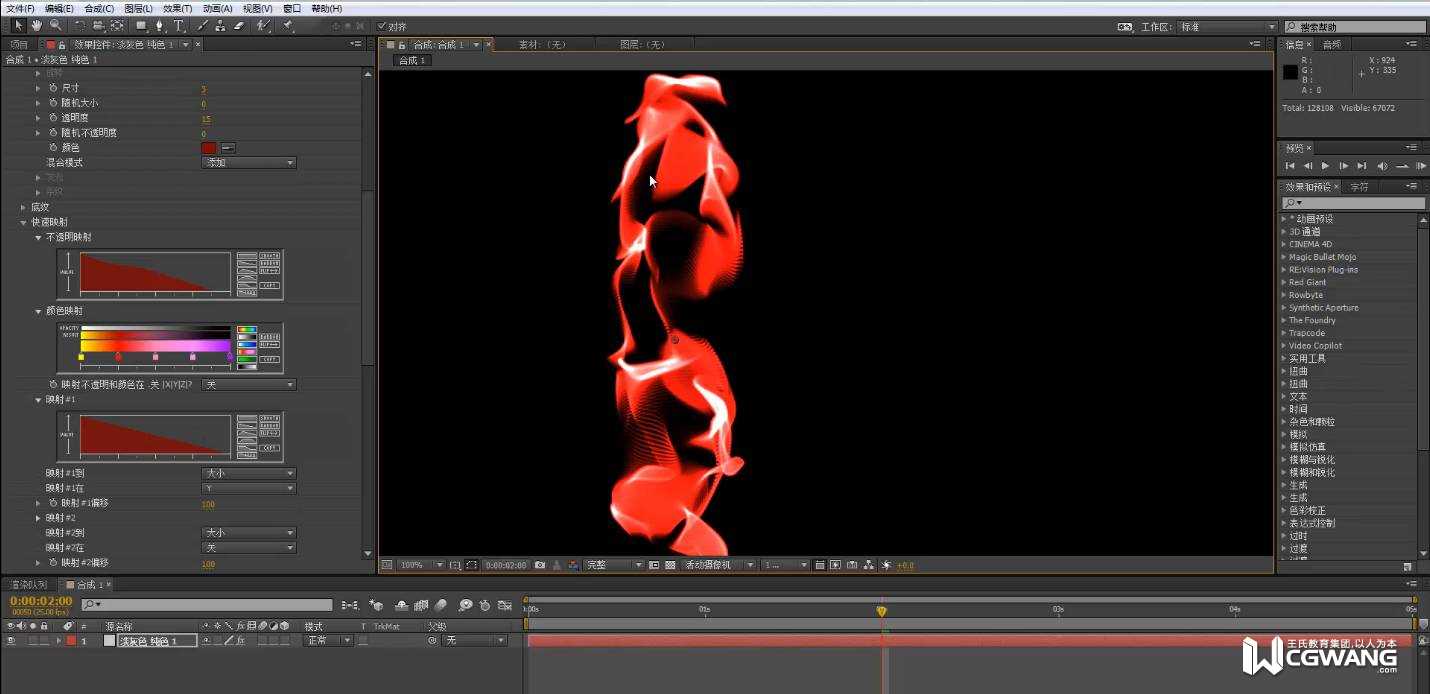
Task: Toggle transparency grid in the viewer
Action: pos(670,565)
